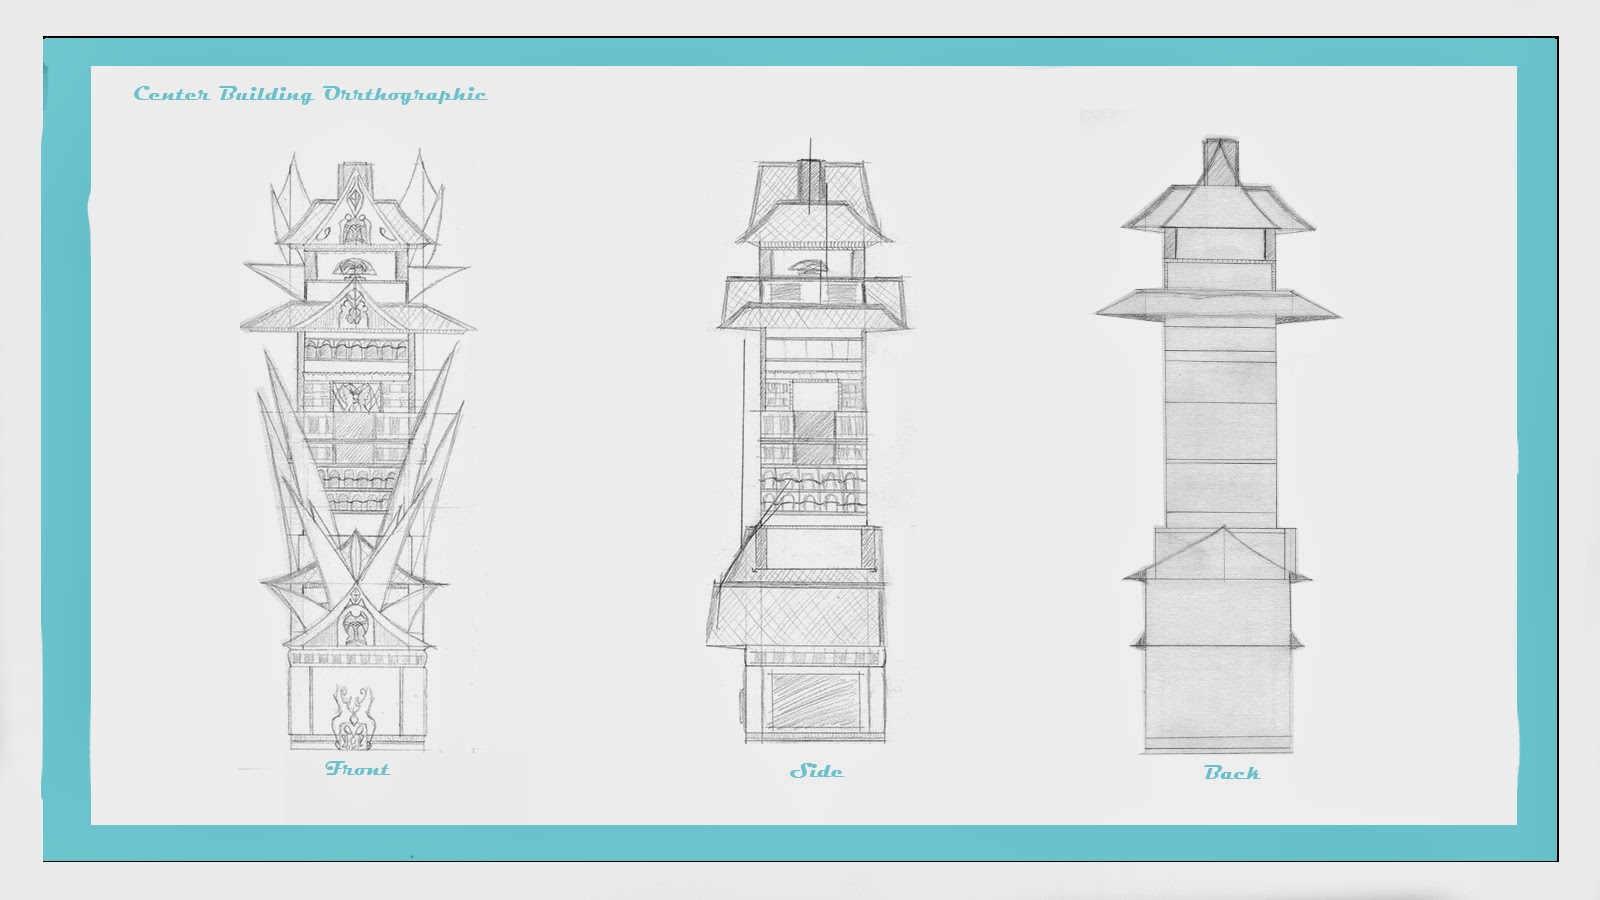The width and height of the screenshot is (1600, 900).
Task: Click the spire atop the Front view
Action: (x=356, y=170)
